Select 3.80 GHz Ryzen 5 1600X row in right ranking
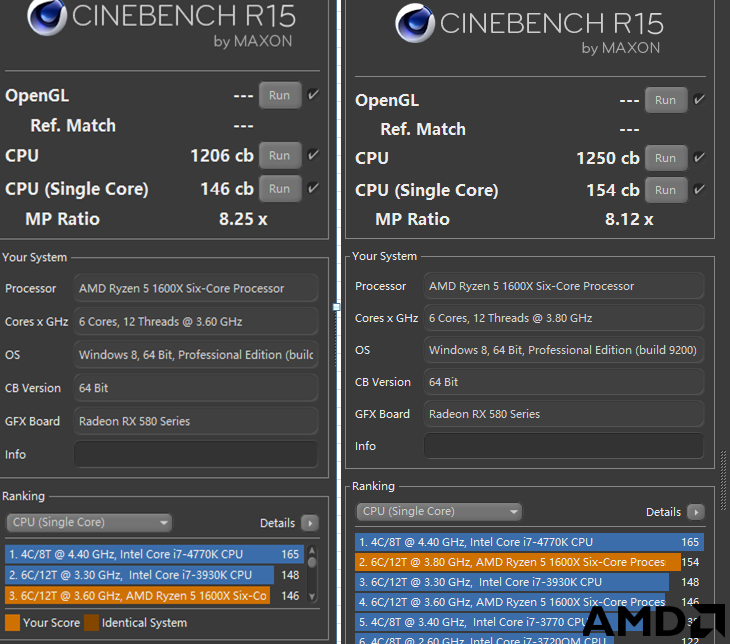 coord(529,562)
